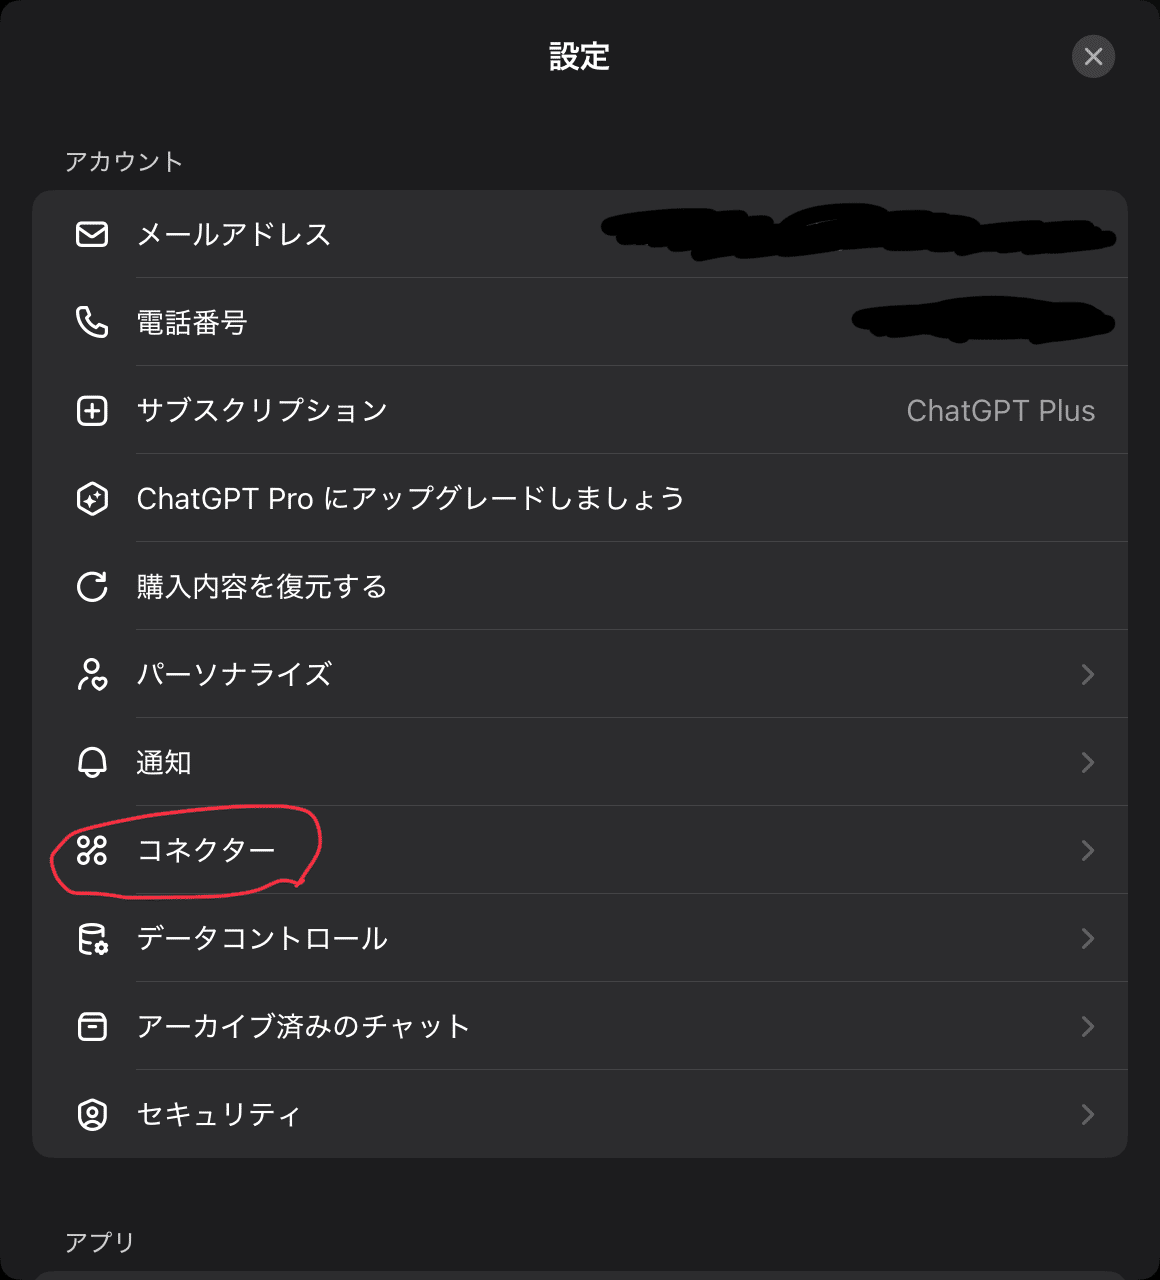Expand the パーソナライズ settings via its chevron
This screenshot has height=1280, width=1160.
coord(1089,674)
